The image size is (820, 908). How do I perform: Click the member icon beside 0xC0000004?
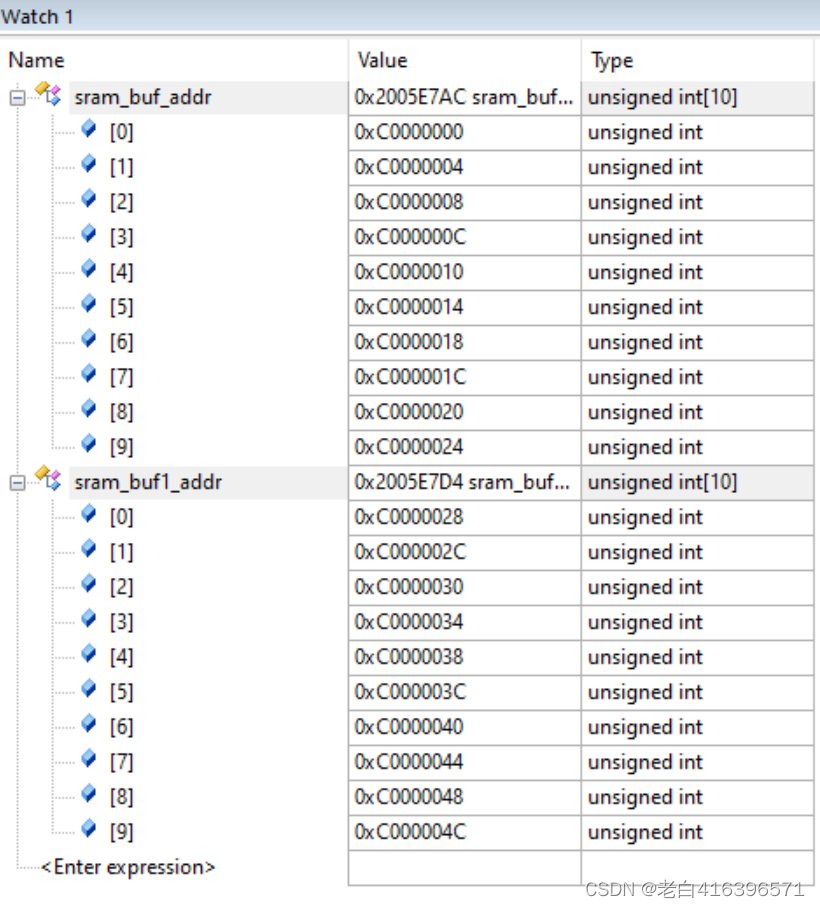point(89,164)
